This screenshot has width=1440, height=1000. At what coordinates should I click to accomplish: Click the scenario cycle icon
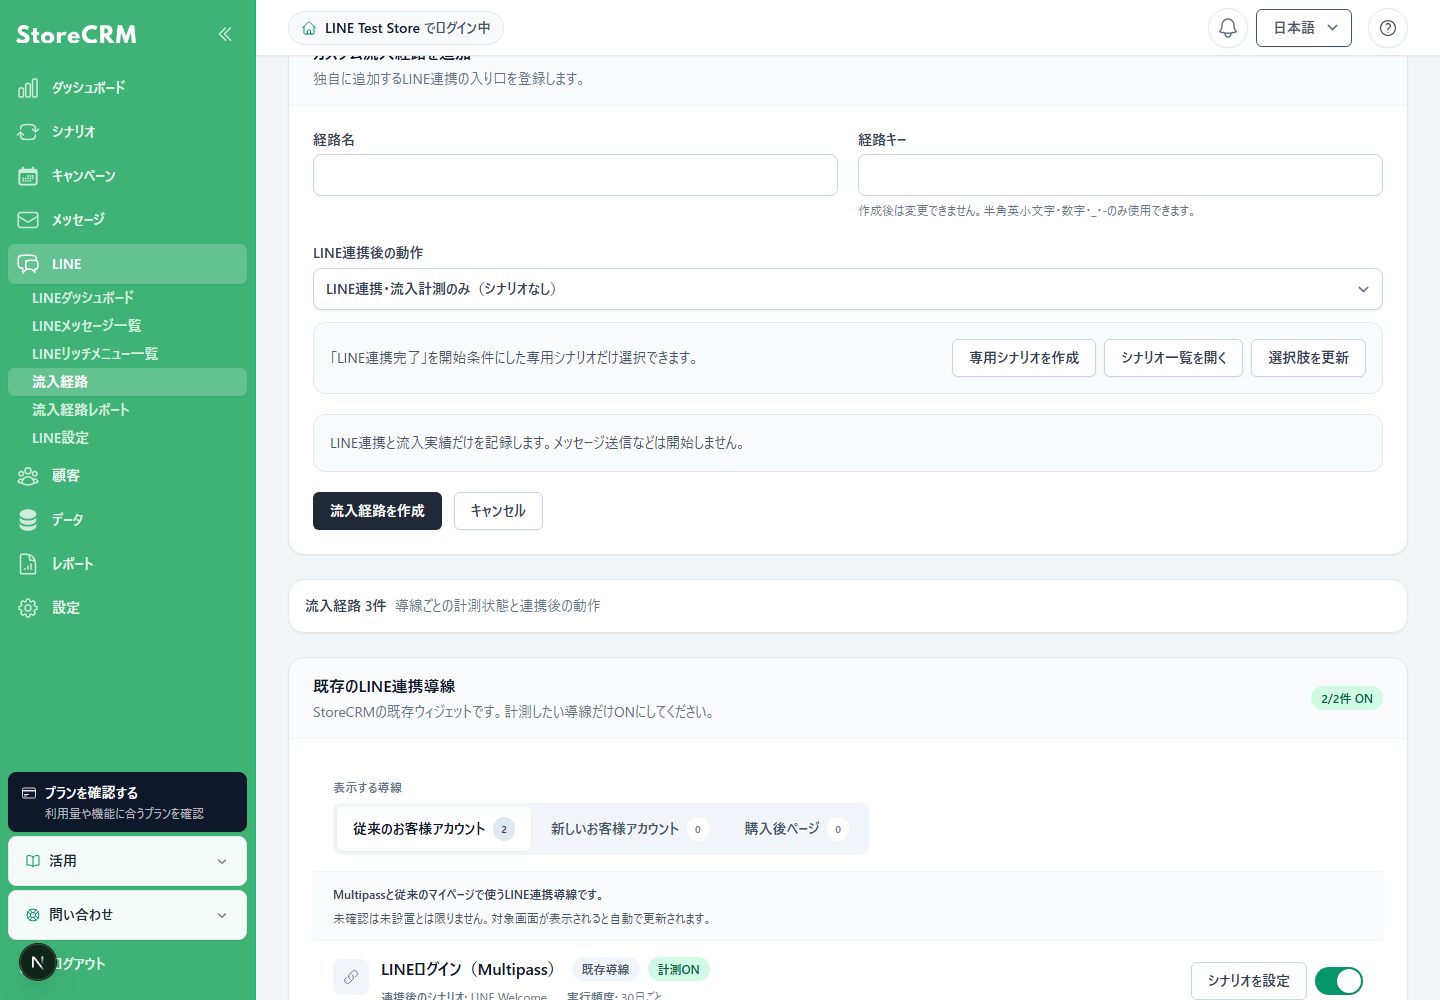pos(28,132)
